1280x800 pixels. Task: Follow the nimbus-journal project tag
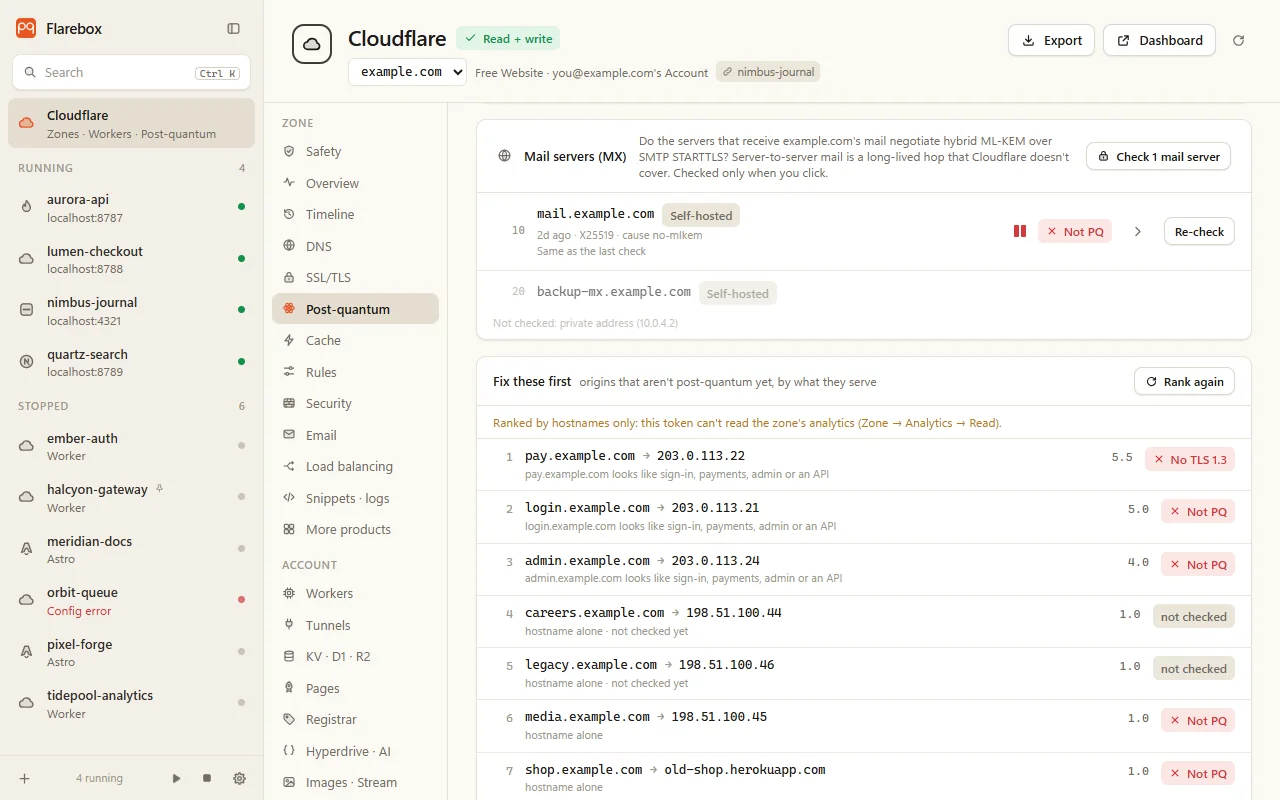pos(768,72)
